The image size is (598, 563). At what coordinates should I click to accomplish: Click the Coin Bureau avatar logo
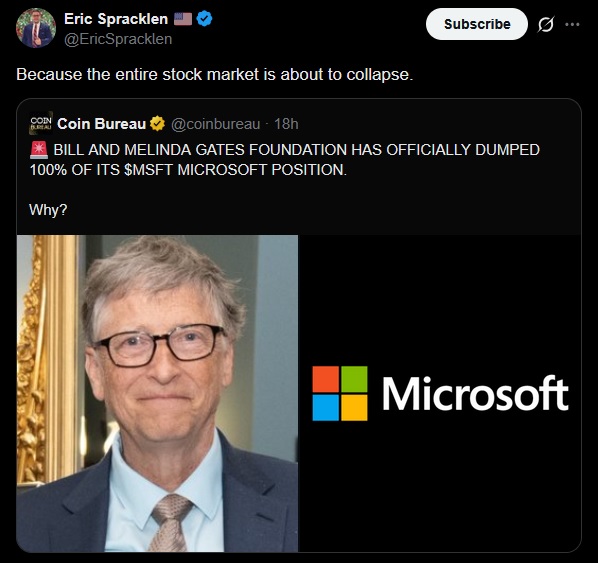tap(41, 123)
